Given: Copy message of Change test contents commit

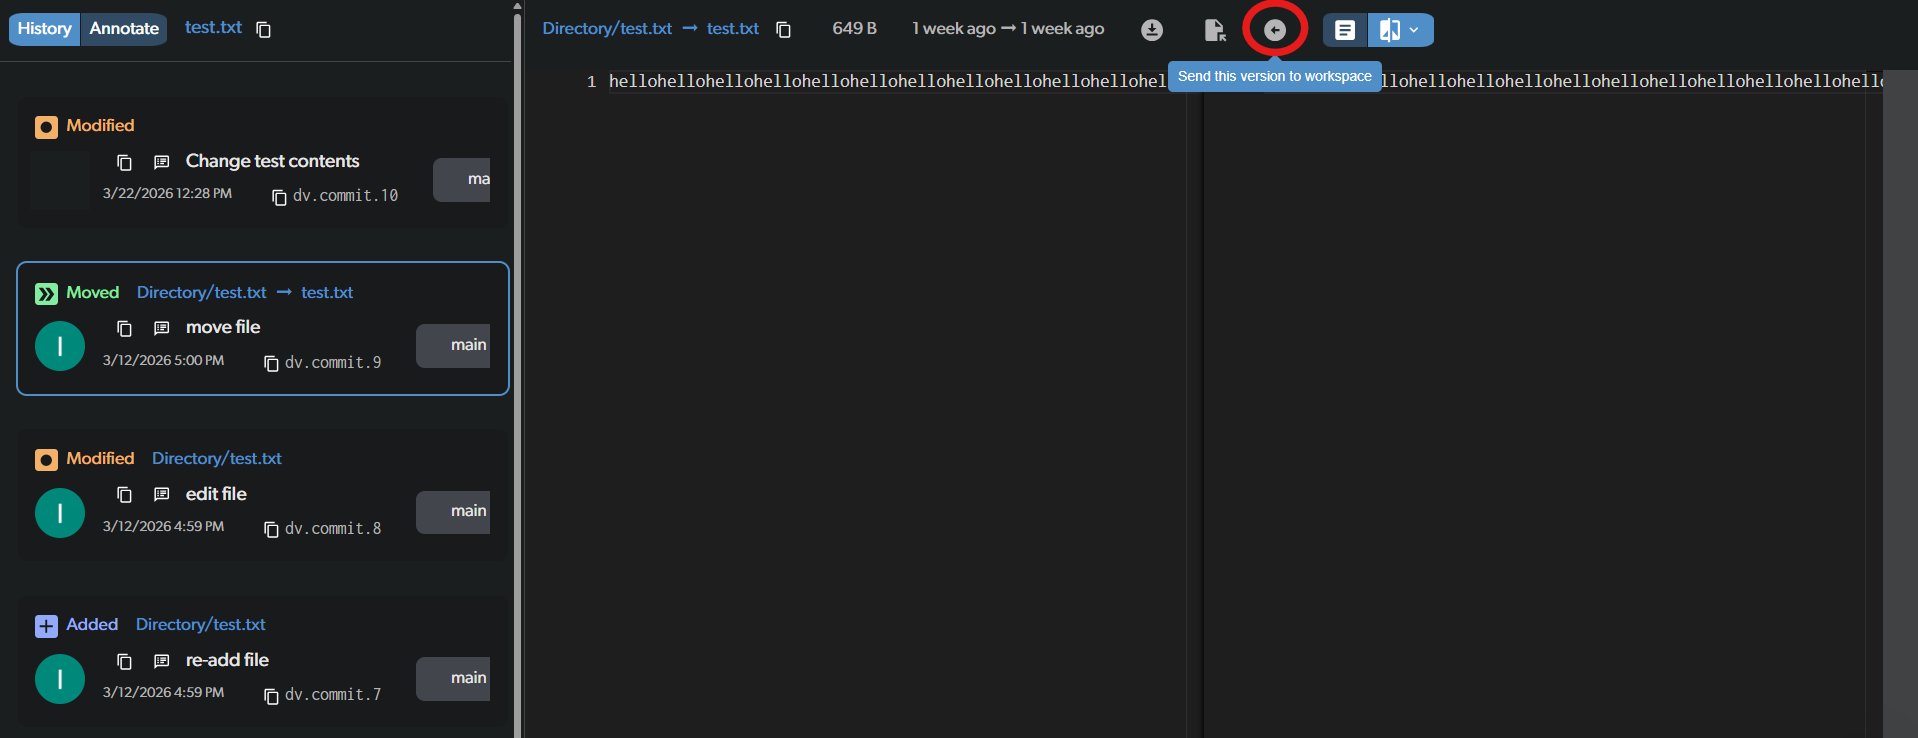Looking at the screenshot, I should point(124,162).
